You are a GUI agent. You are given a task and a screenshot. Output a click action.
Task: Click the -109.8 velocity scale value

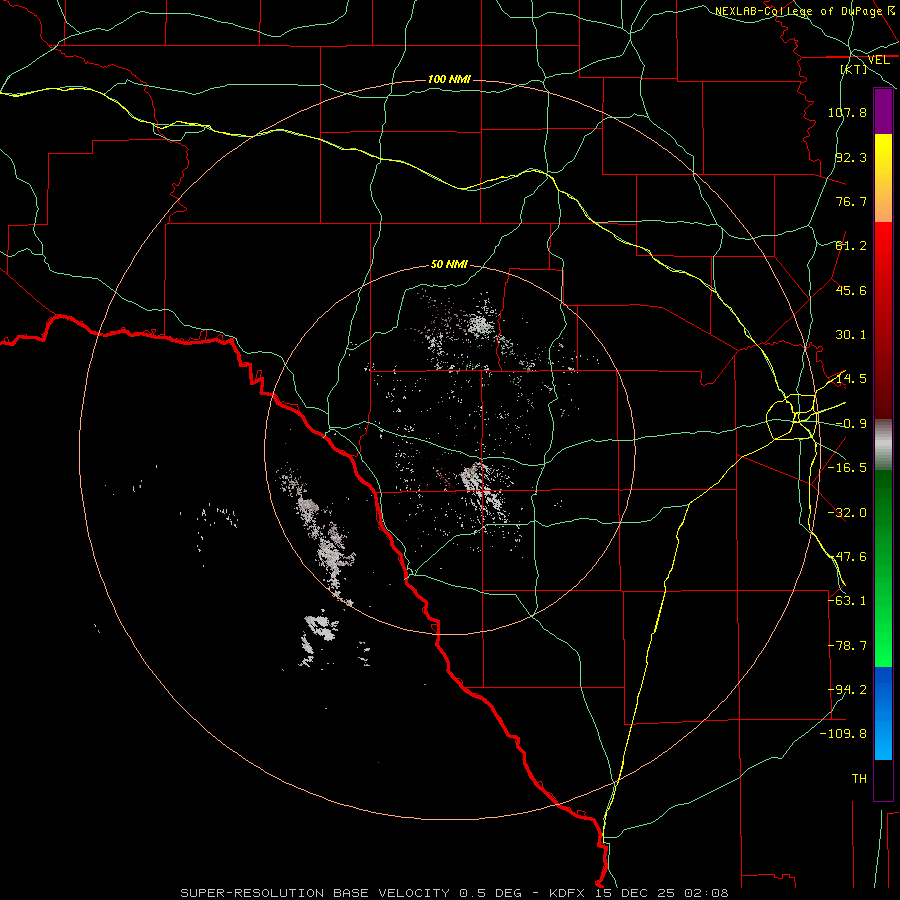844,734
